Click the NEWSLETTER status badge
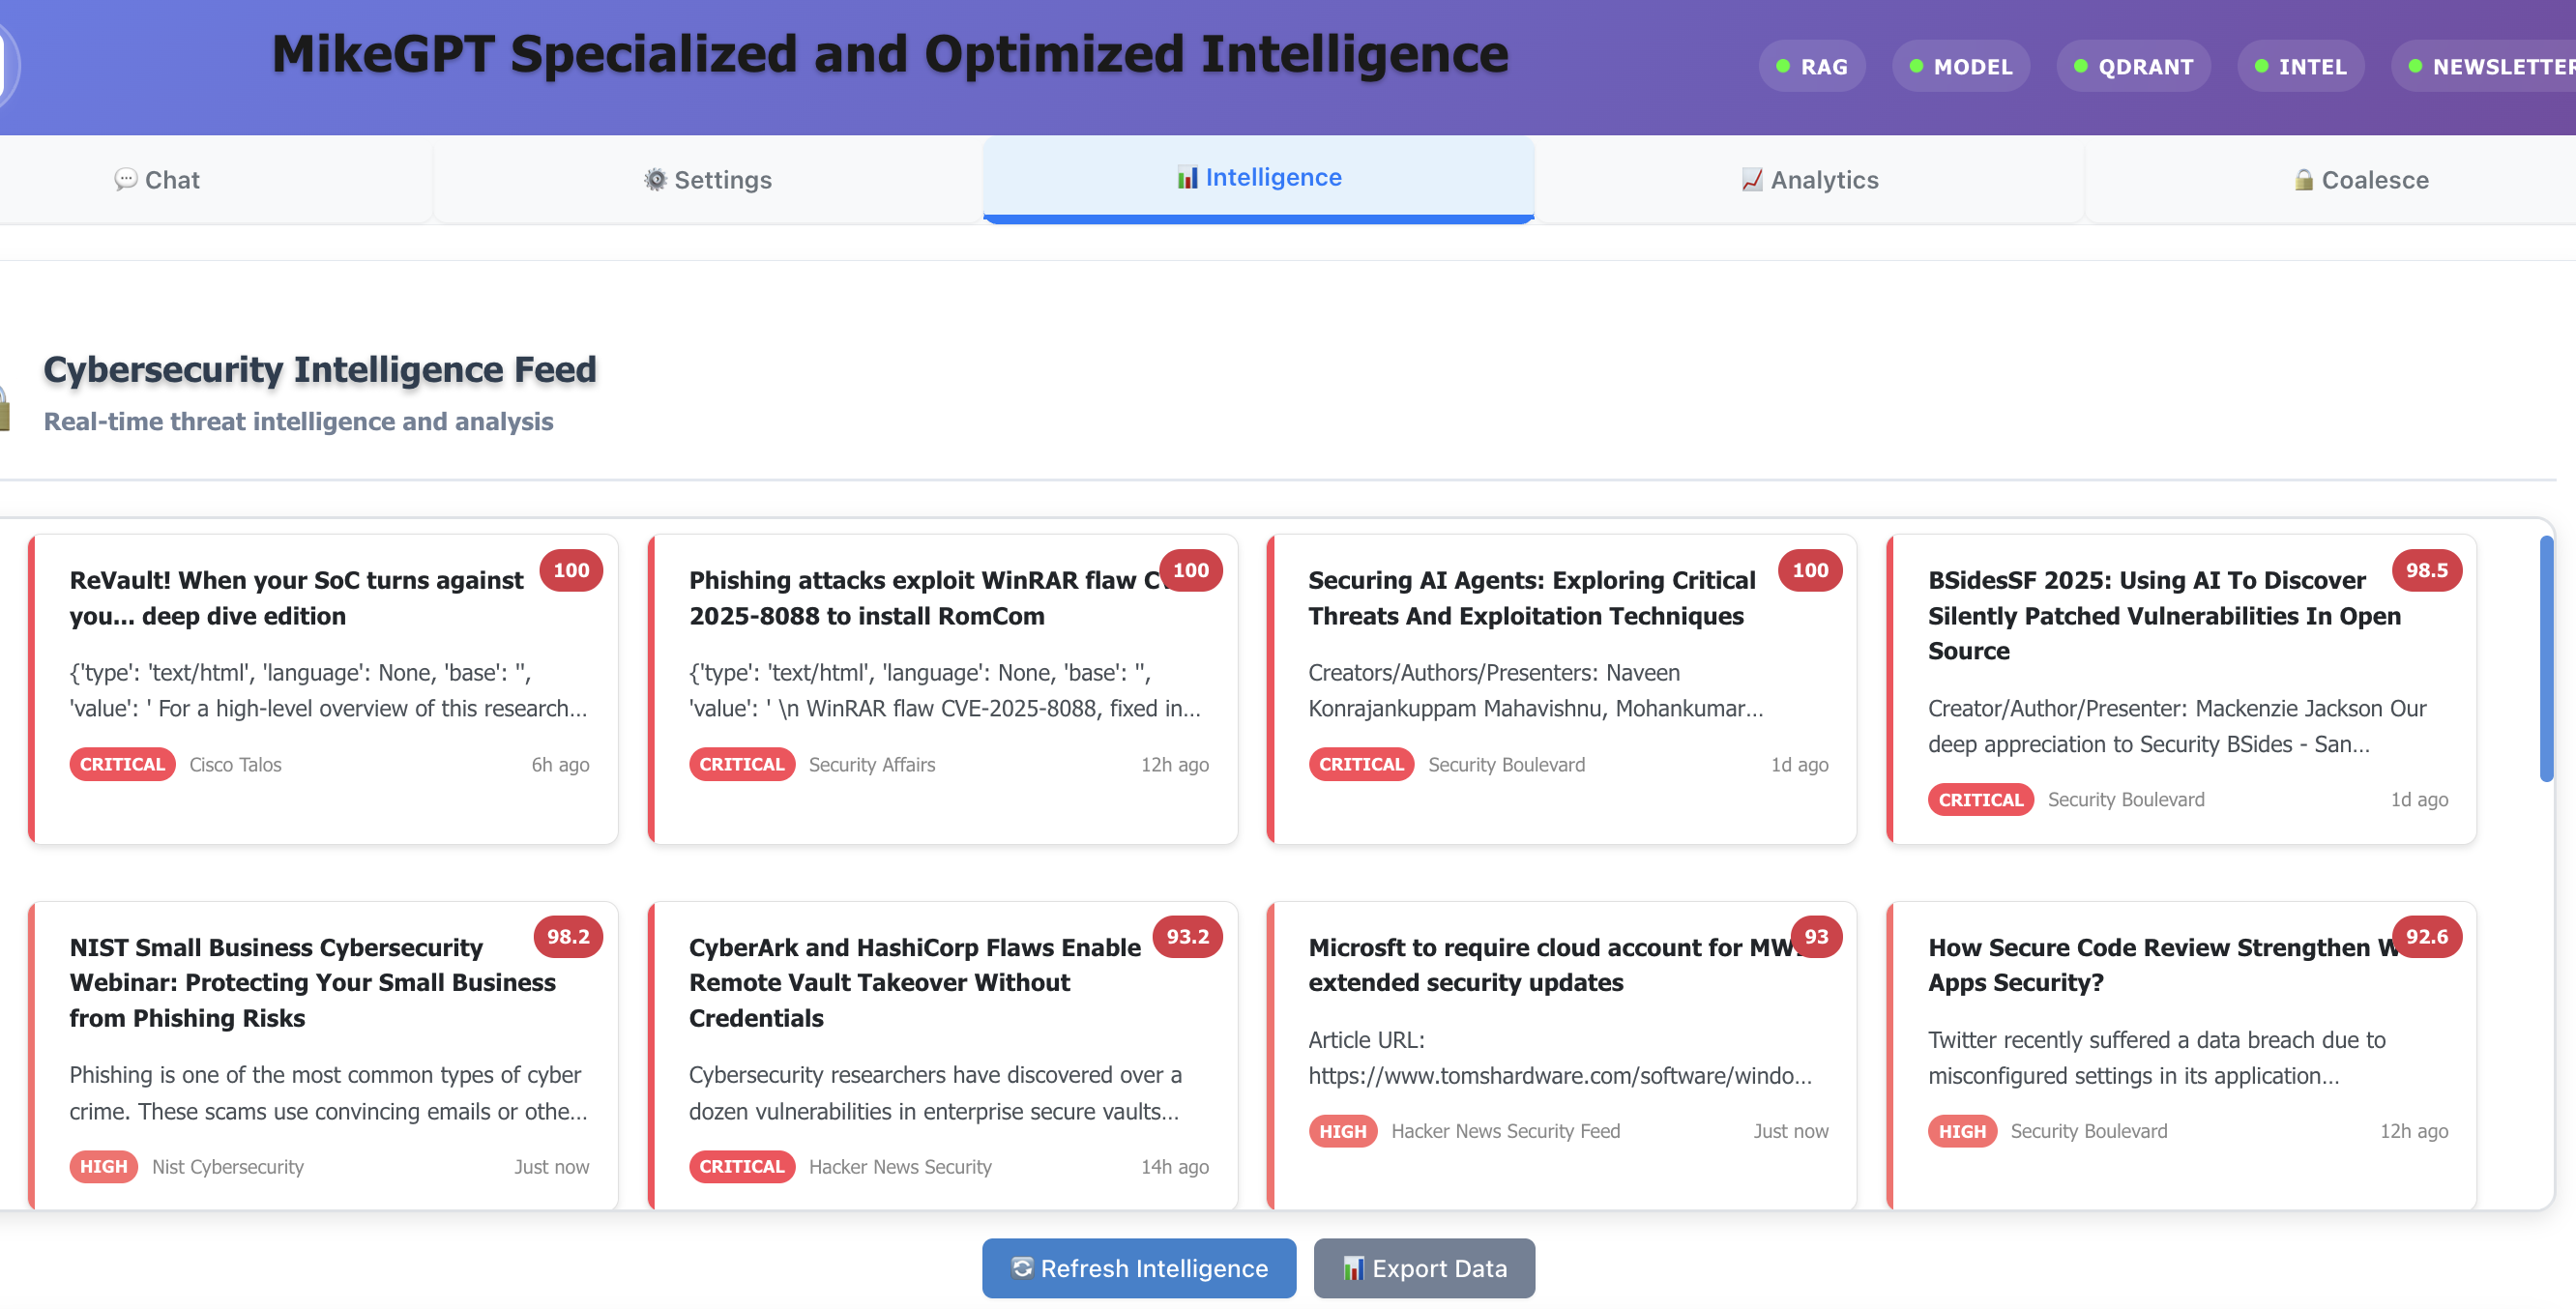2576x1309 pixels. (2490, 67)
